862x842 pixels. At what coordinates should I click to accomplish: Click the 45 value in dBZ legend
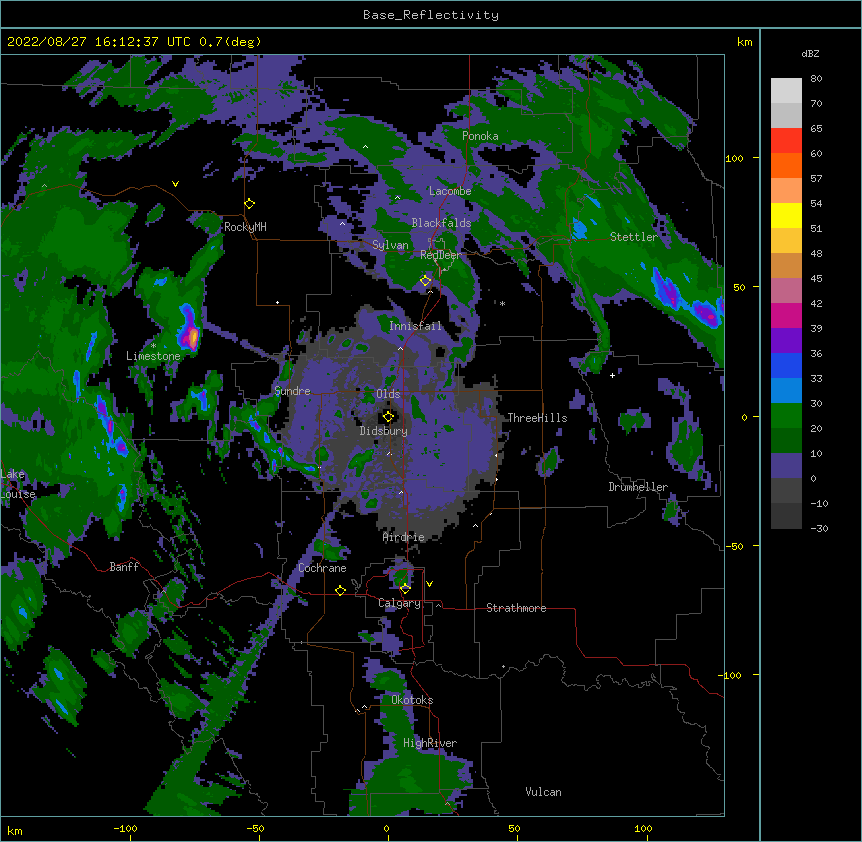pos(816,278)
